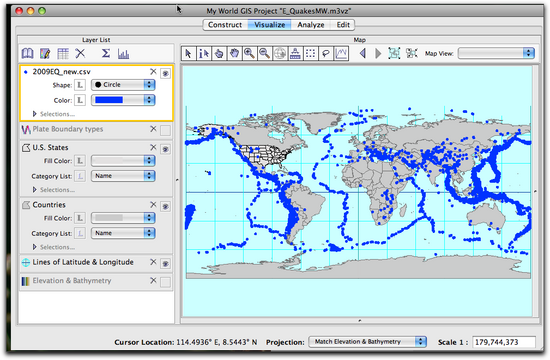Select the 2009EQ_new.csv layer name

point(61,72)
